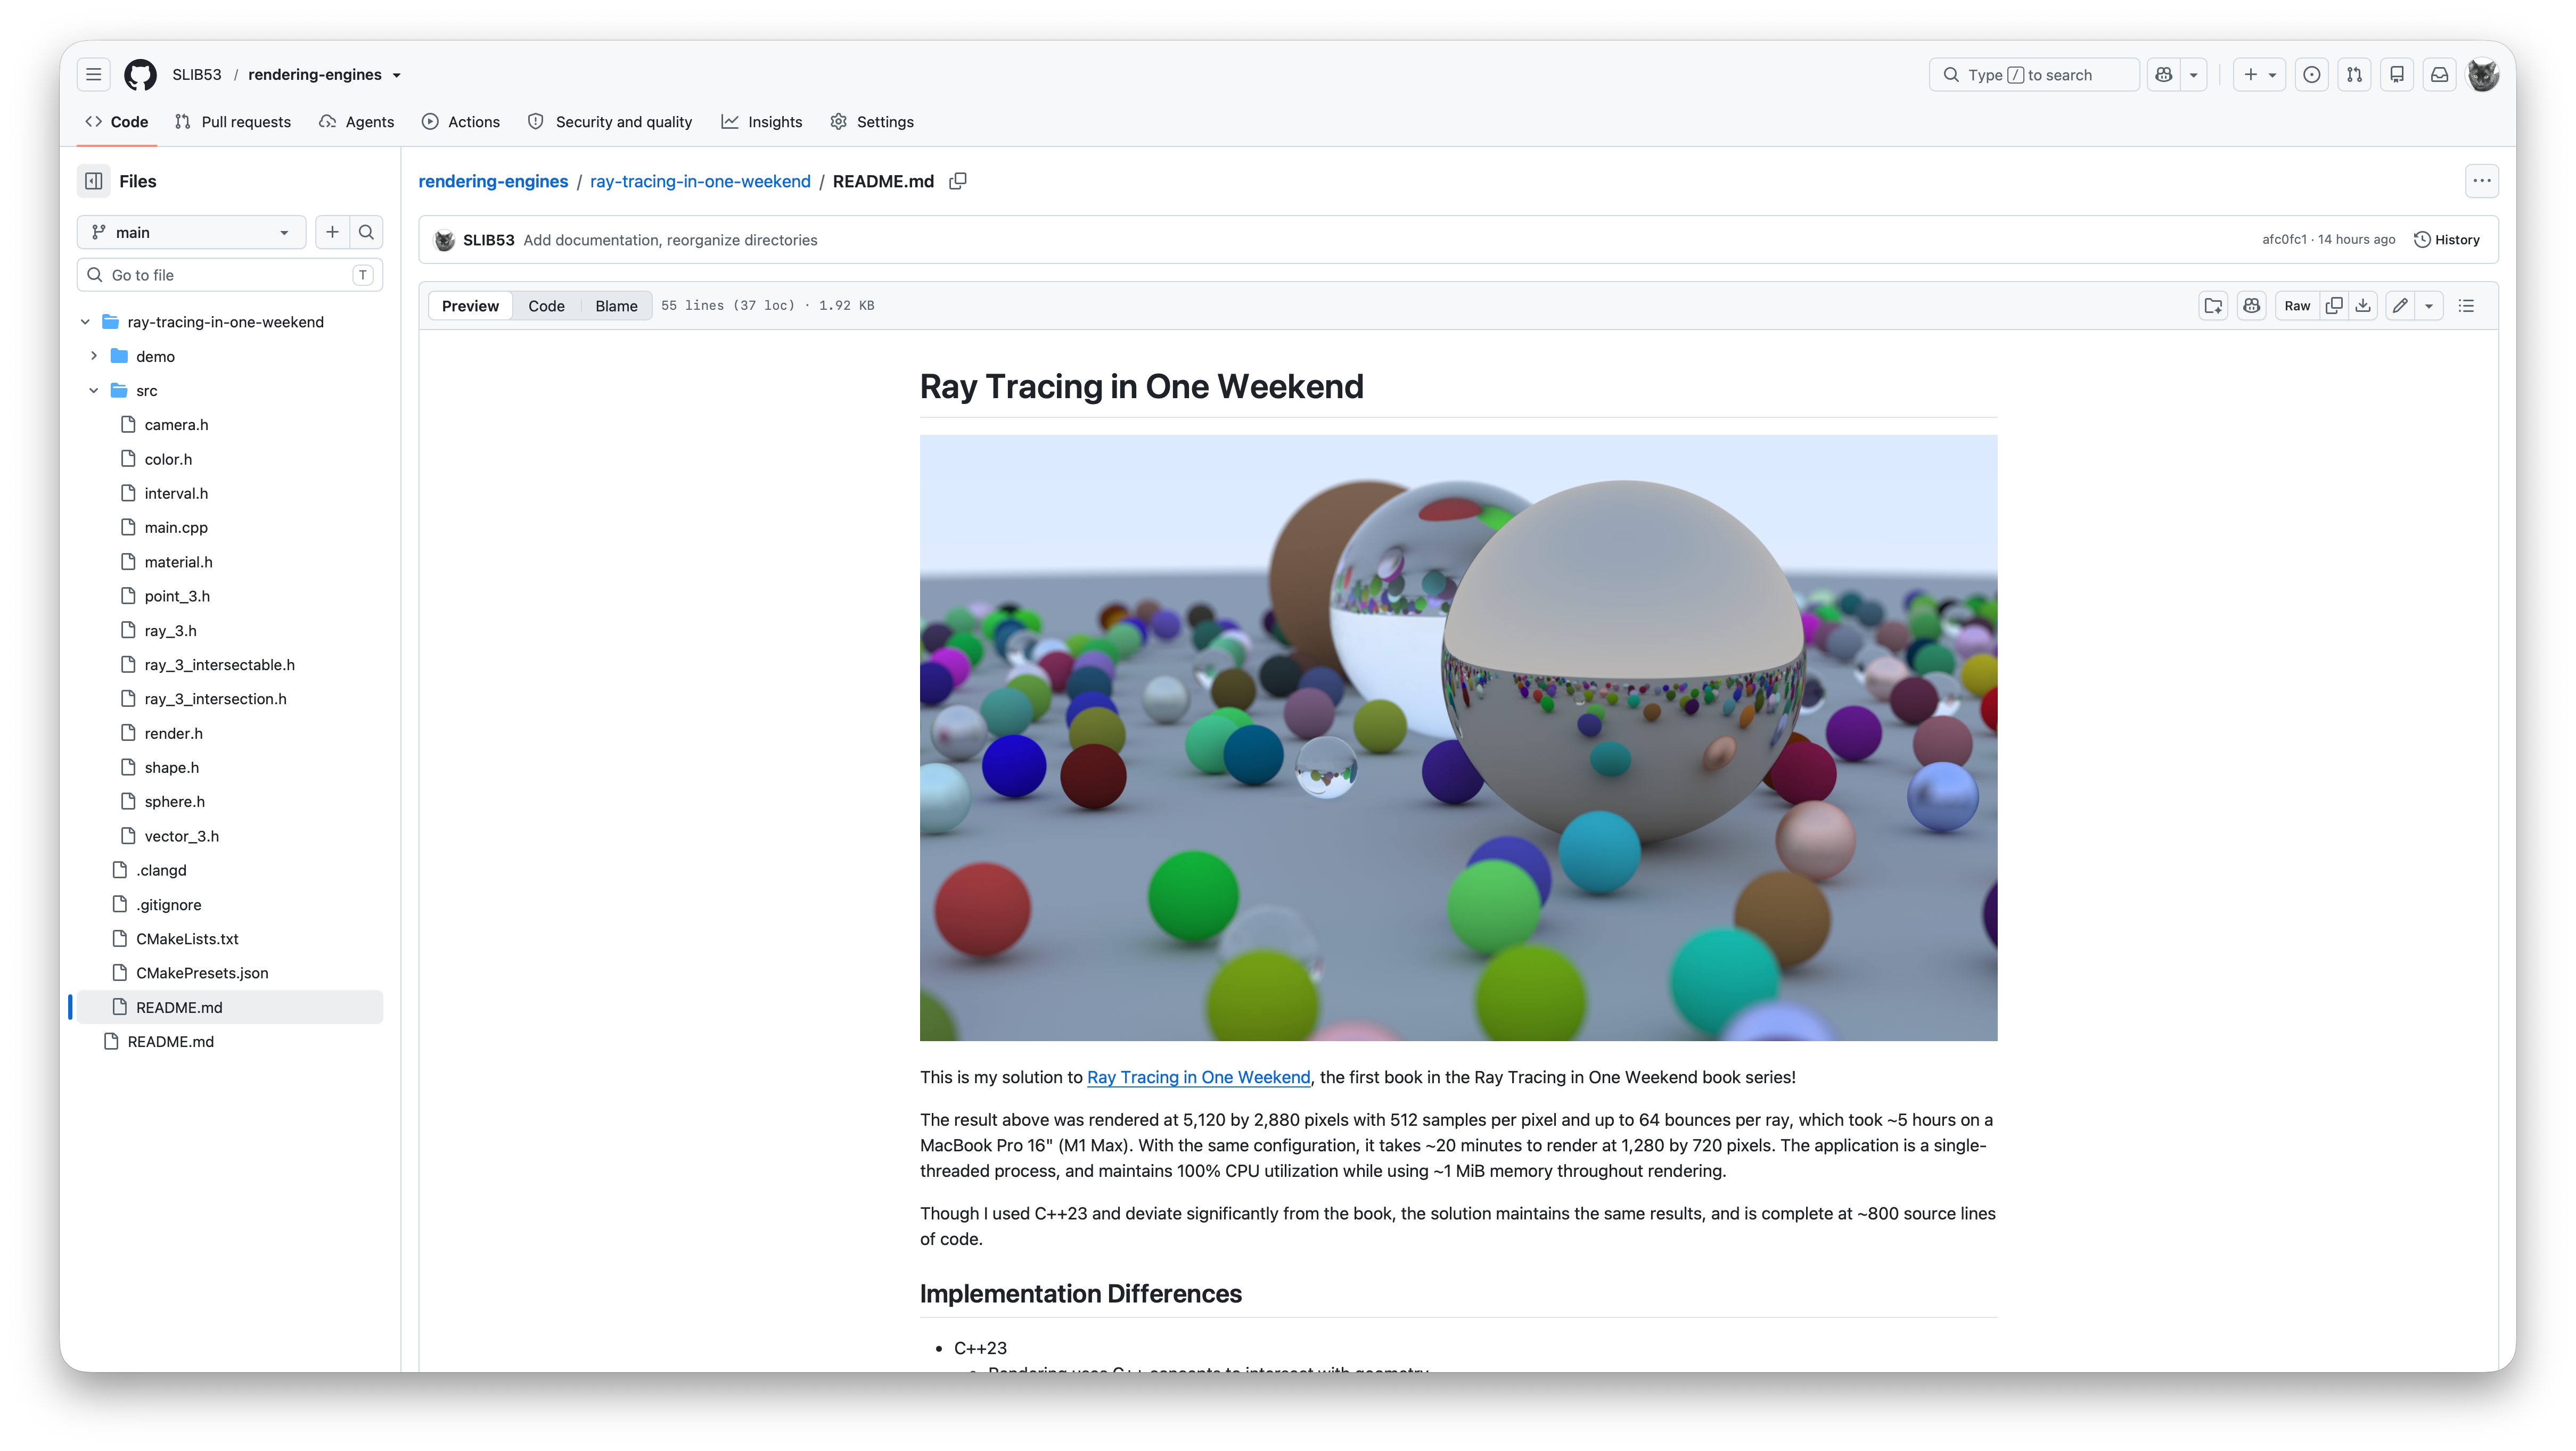Click the search box in the header
Screen dimensions: 2576x1451
coord(2033,74)
